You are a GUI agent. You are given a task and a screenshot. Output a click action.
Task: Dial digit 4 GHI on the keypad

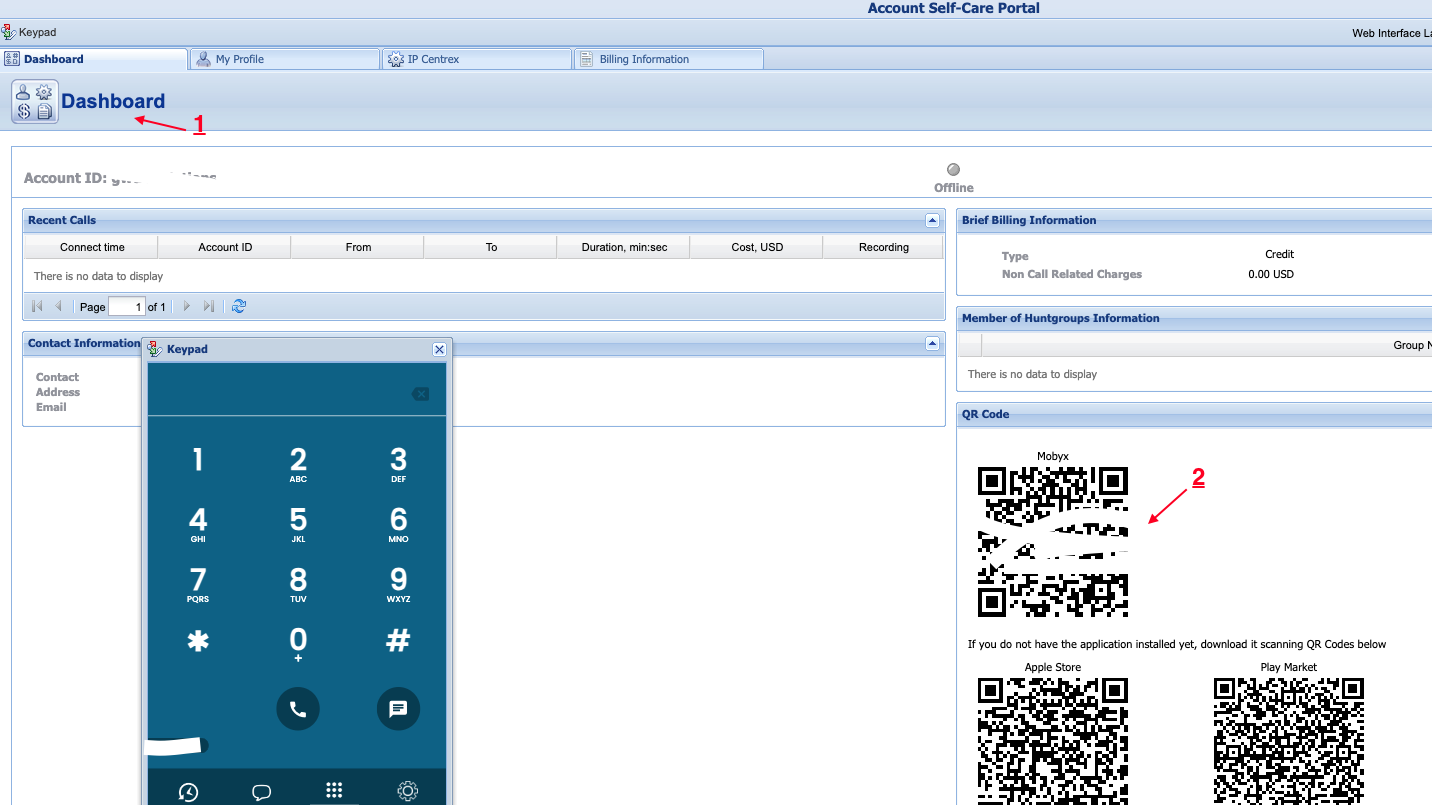198,524
